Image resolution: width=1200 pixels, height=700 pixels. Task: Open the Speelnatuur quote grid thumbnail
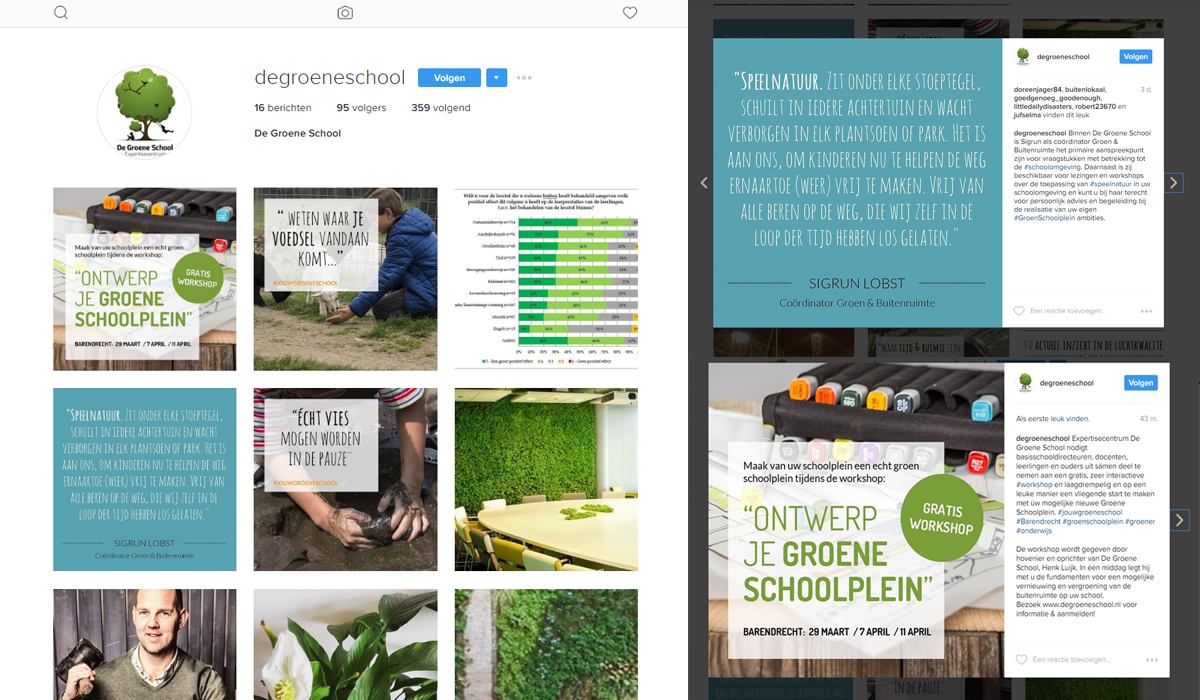[145, 480]
